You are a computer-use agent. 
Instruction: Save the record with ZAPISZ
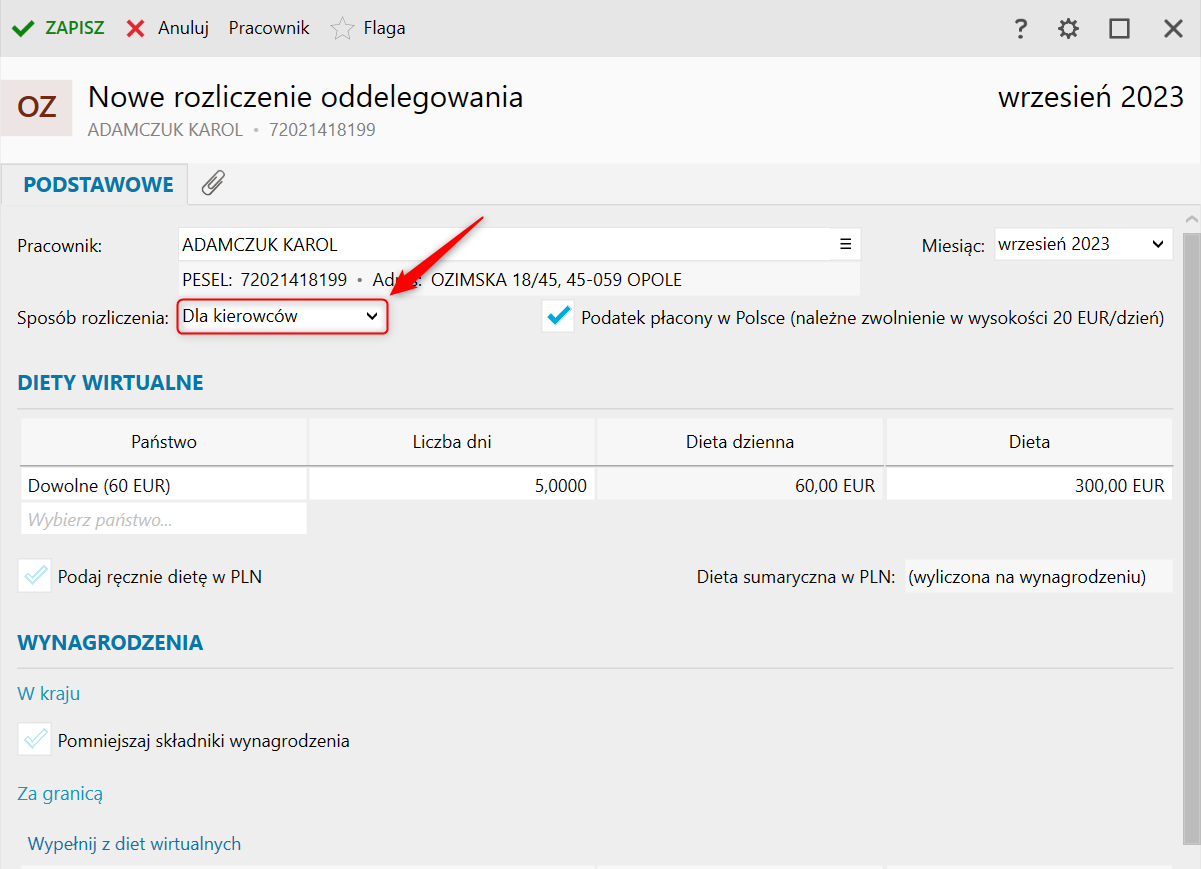[x=58, y=28]
